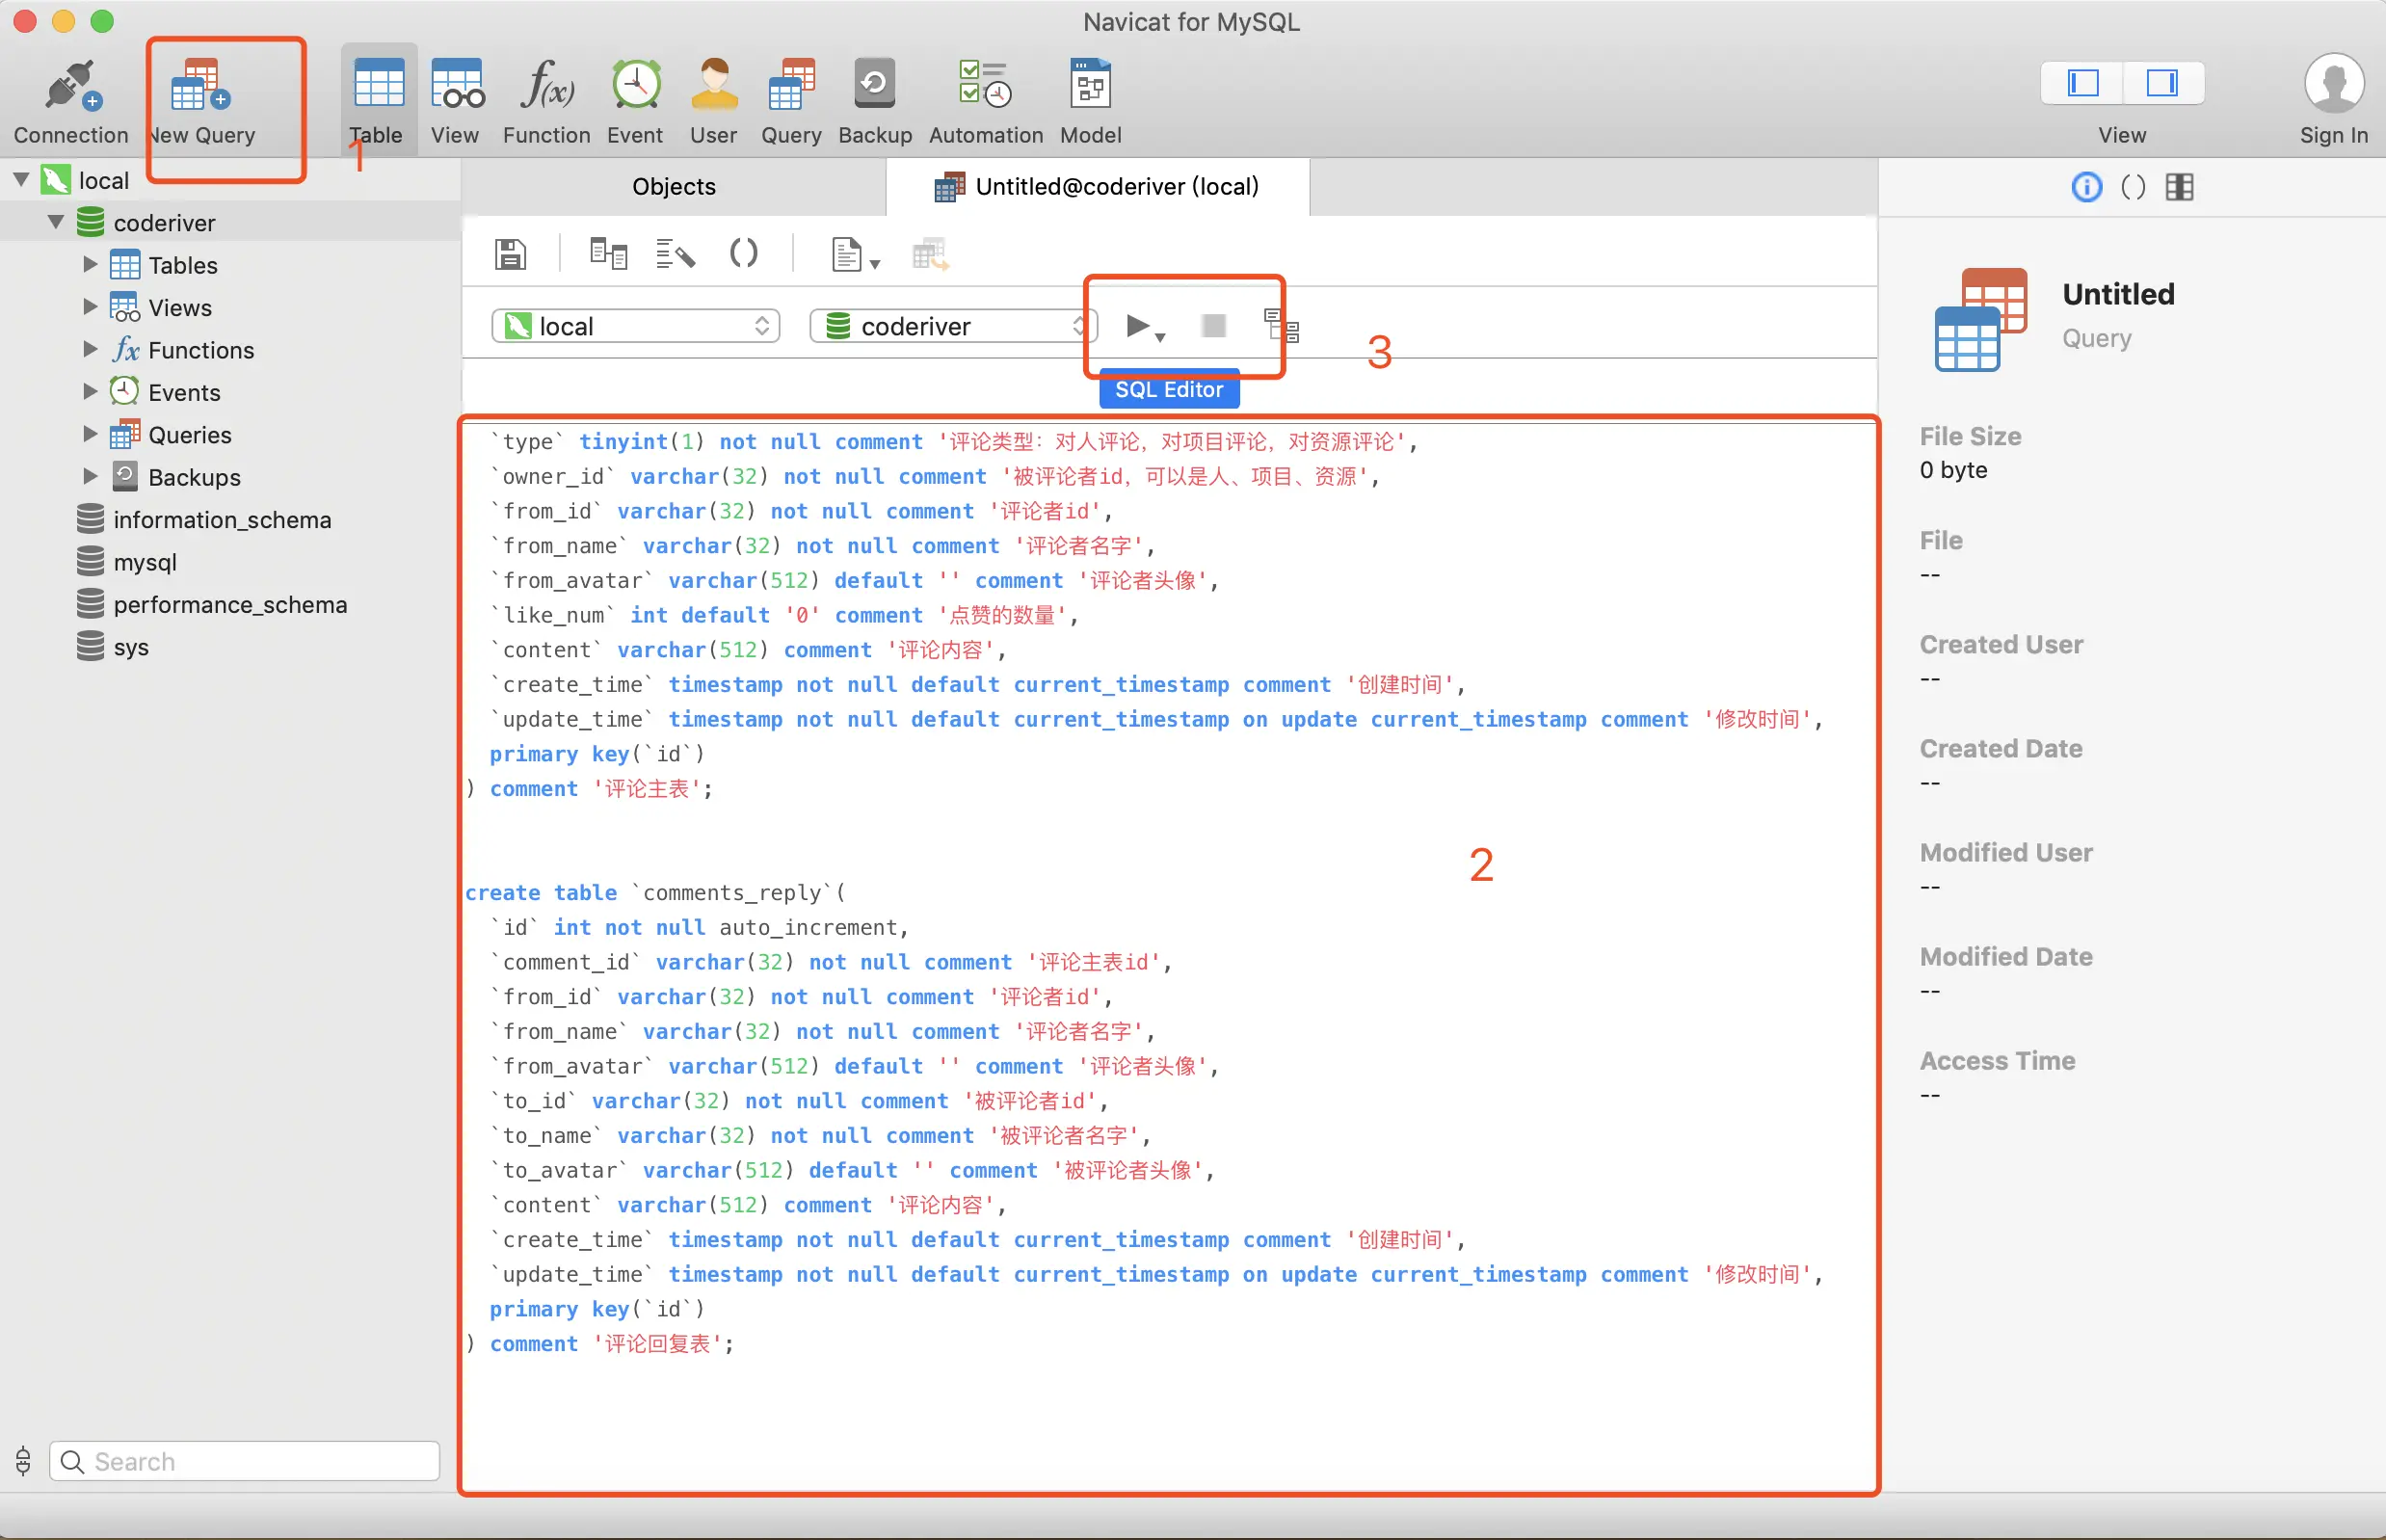Click the Explain query icon
This screenshot has height=1540, width=2386.
[x=1281, y=326]
